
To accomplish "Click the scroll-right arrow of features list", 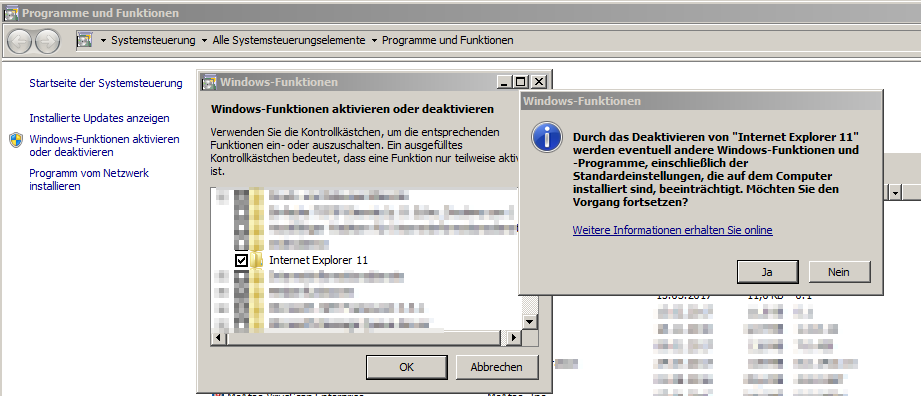I will click(514, 338).
